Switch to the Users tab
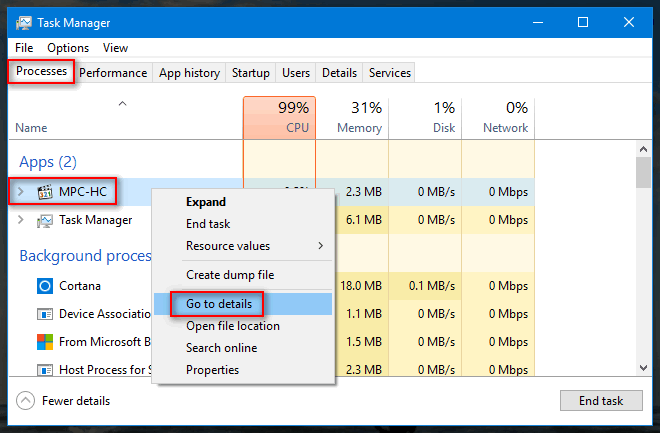The image size is (660, 433). tap(296, 73)
